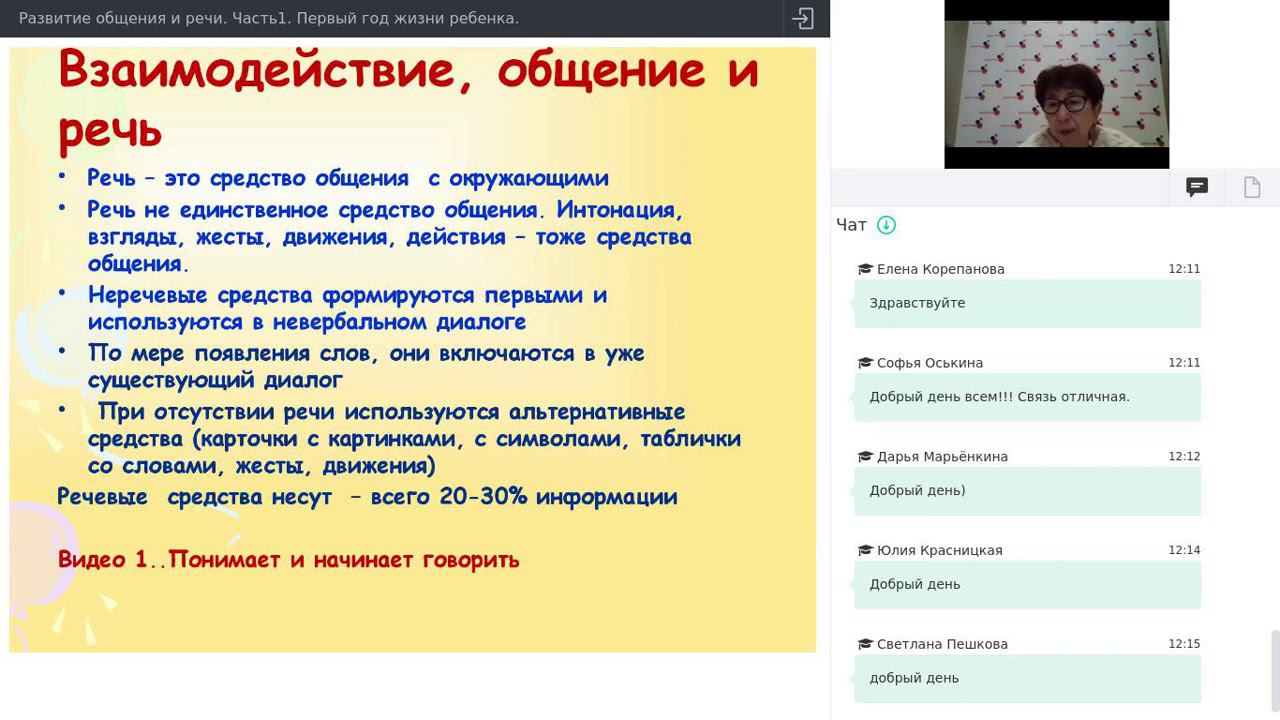Click the line "Речевые средства несут – всего 20-30% информации"

tap(367, 497)
